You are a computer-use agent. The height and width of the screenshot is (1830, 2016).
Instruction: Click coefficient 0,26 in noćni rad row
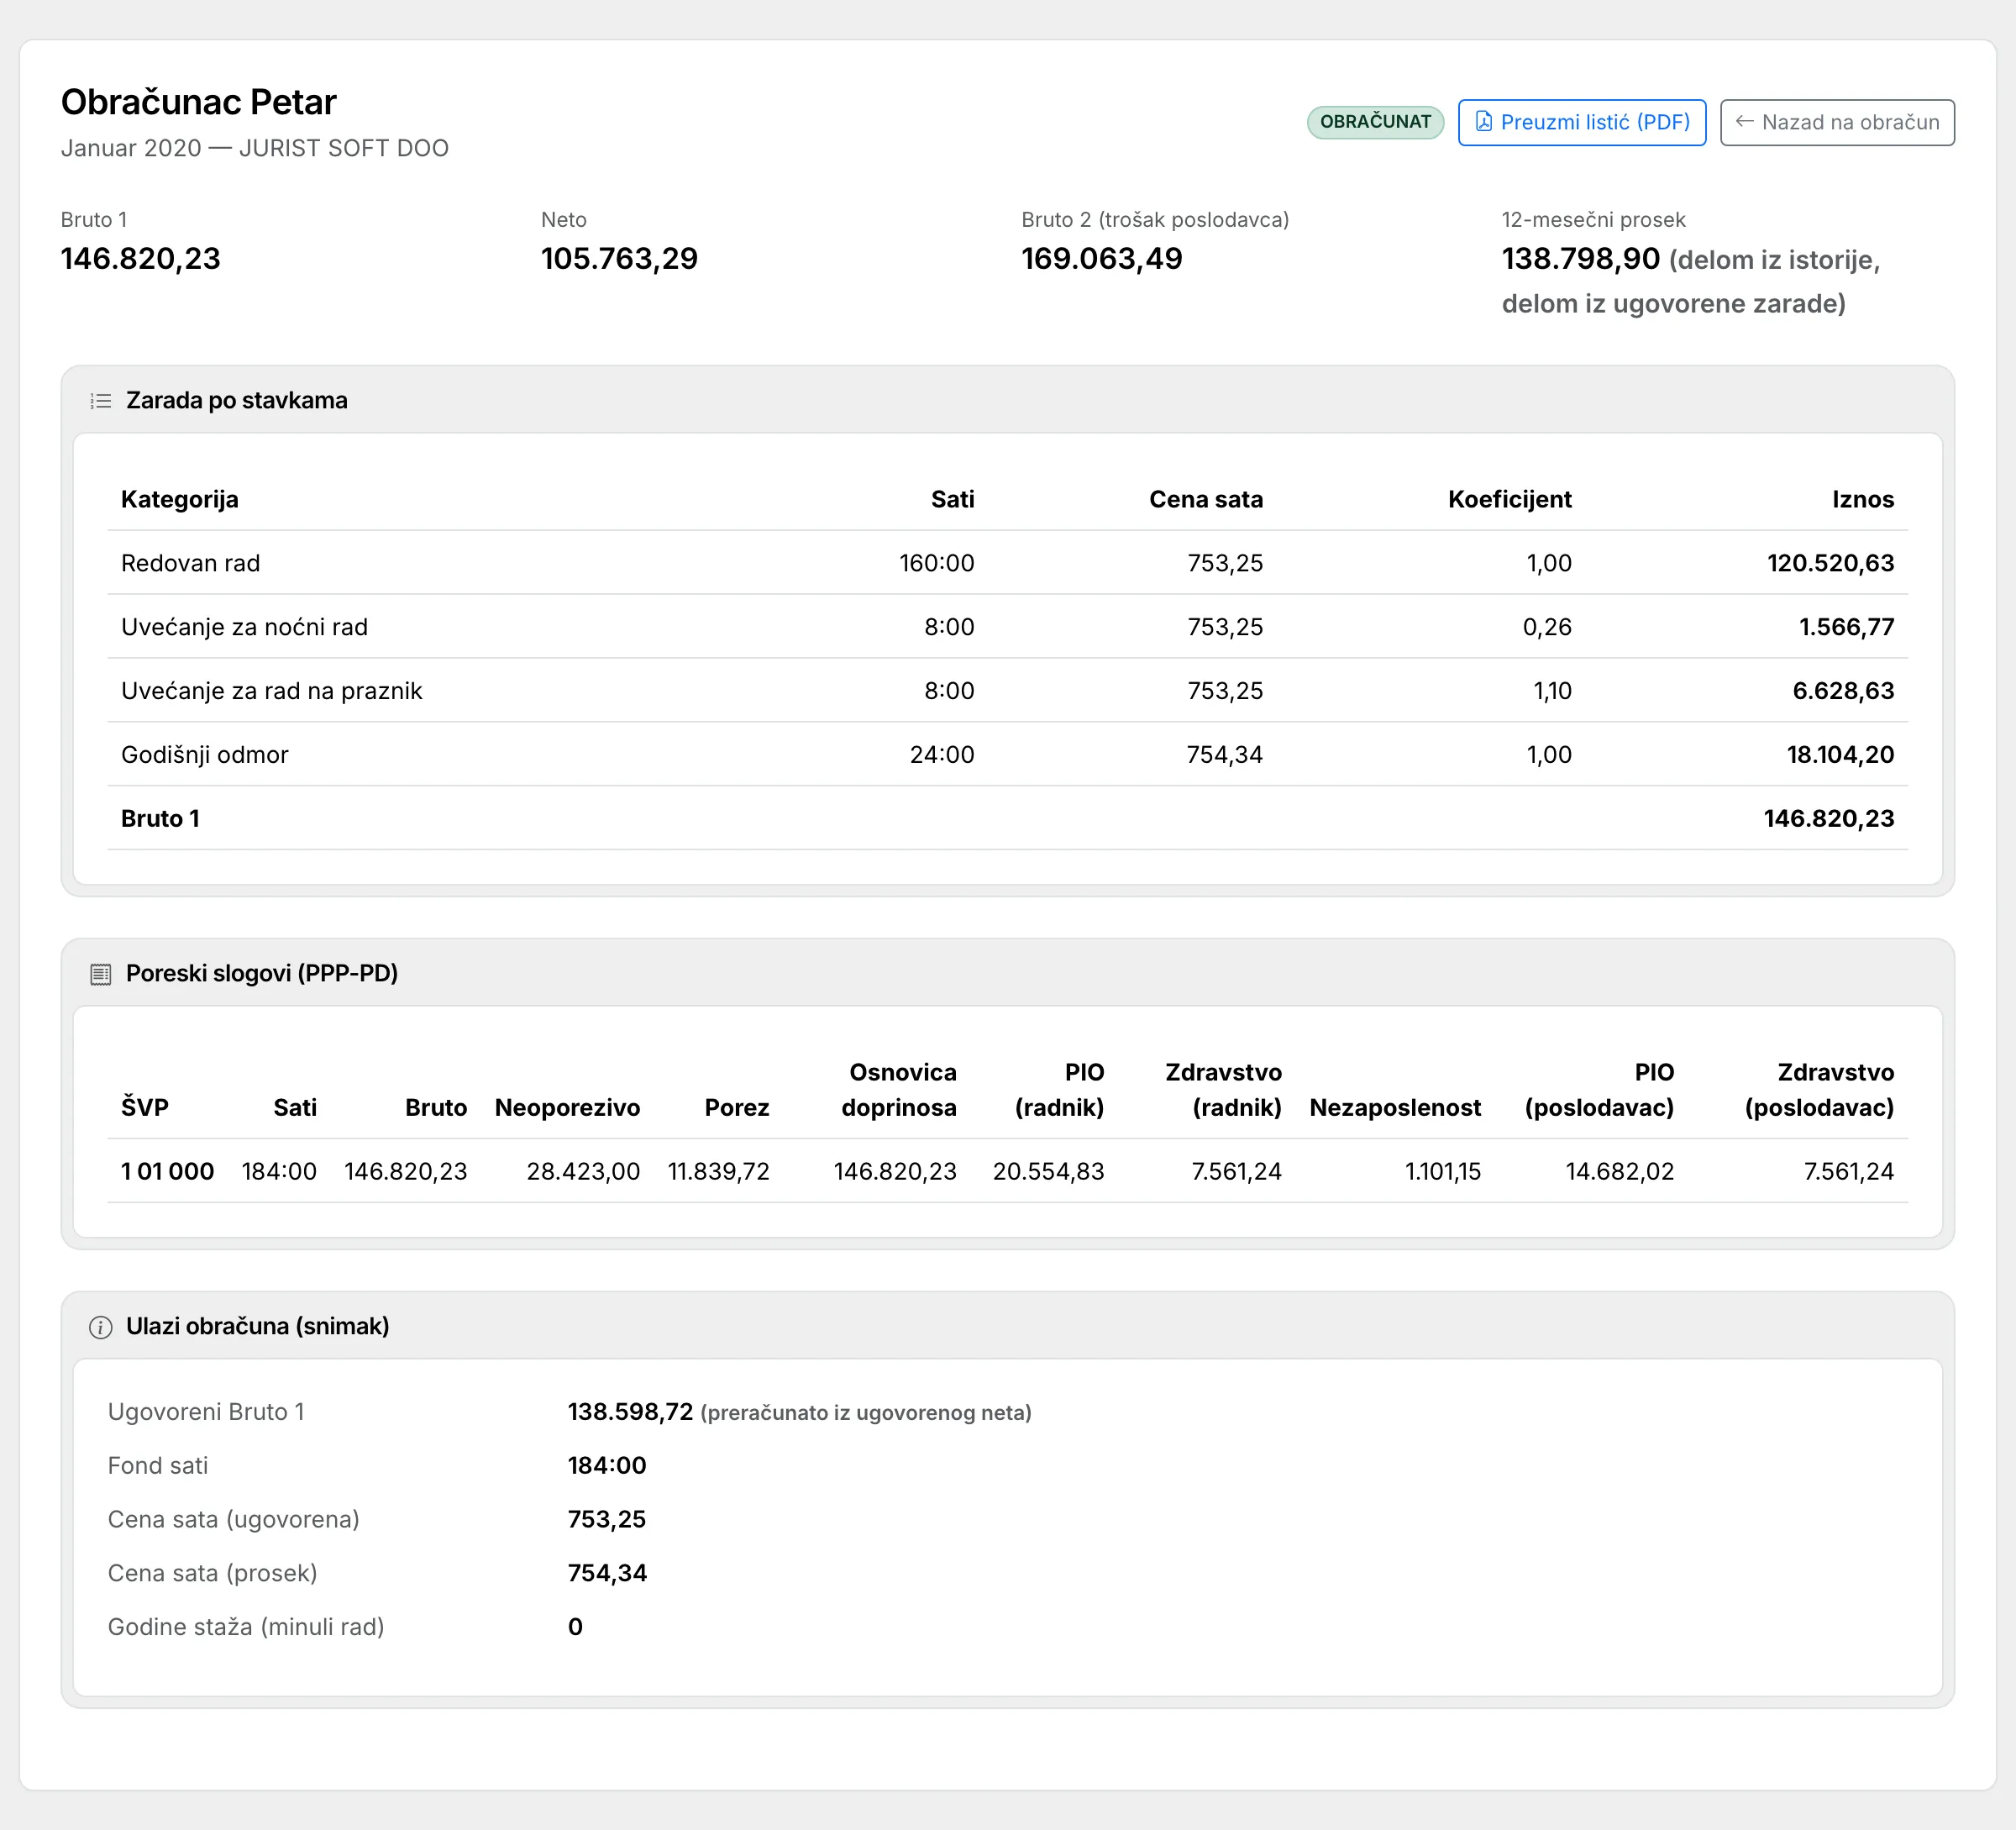[1547, 627]
